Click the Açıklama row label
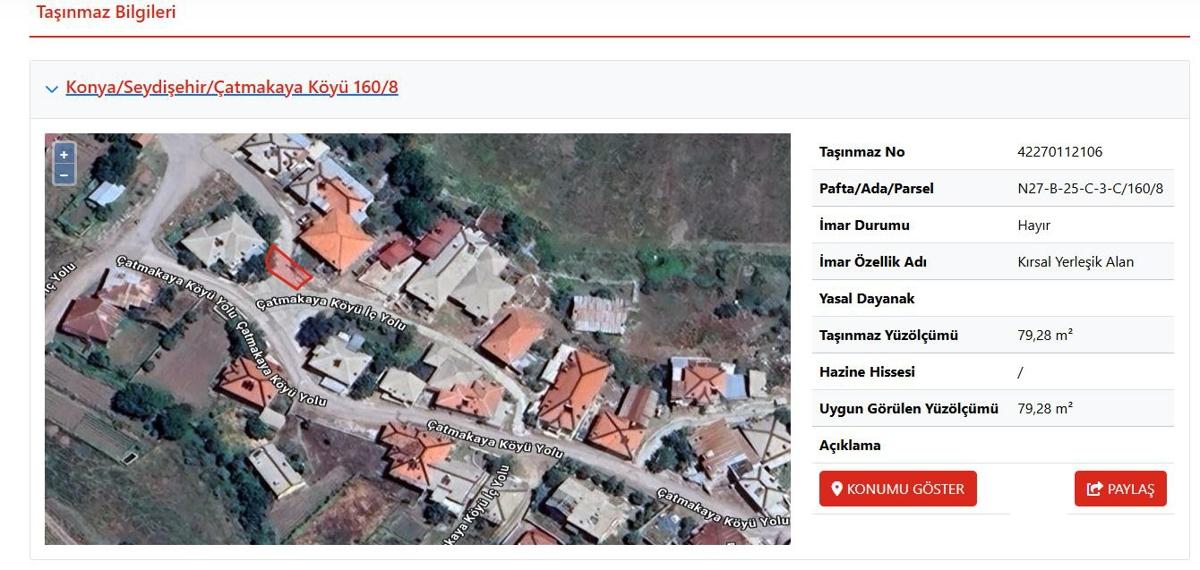 click(x=849, y=445)
